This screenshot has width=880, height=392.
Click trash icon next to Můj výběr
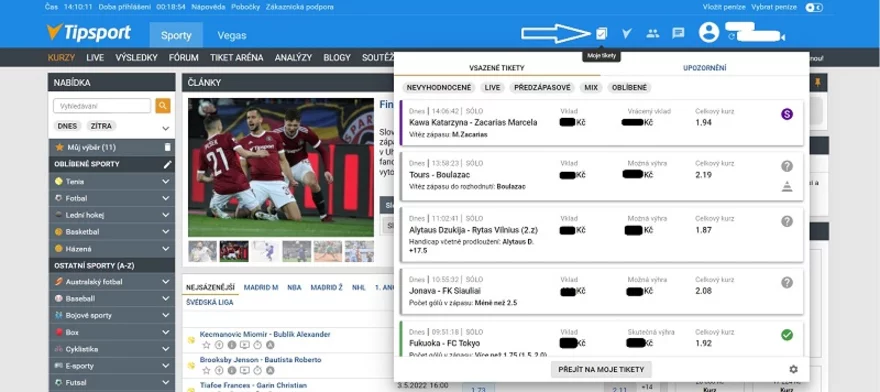click(167, 147)
